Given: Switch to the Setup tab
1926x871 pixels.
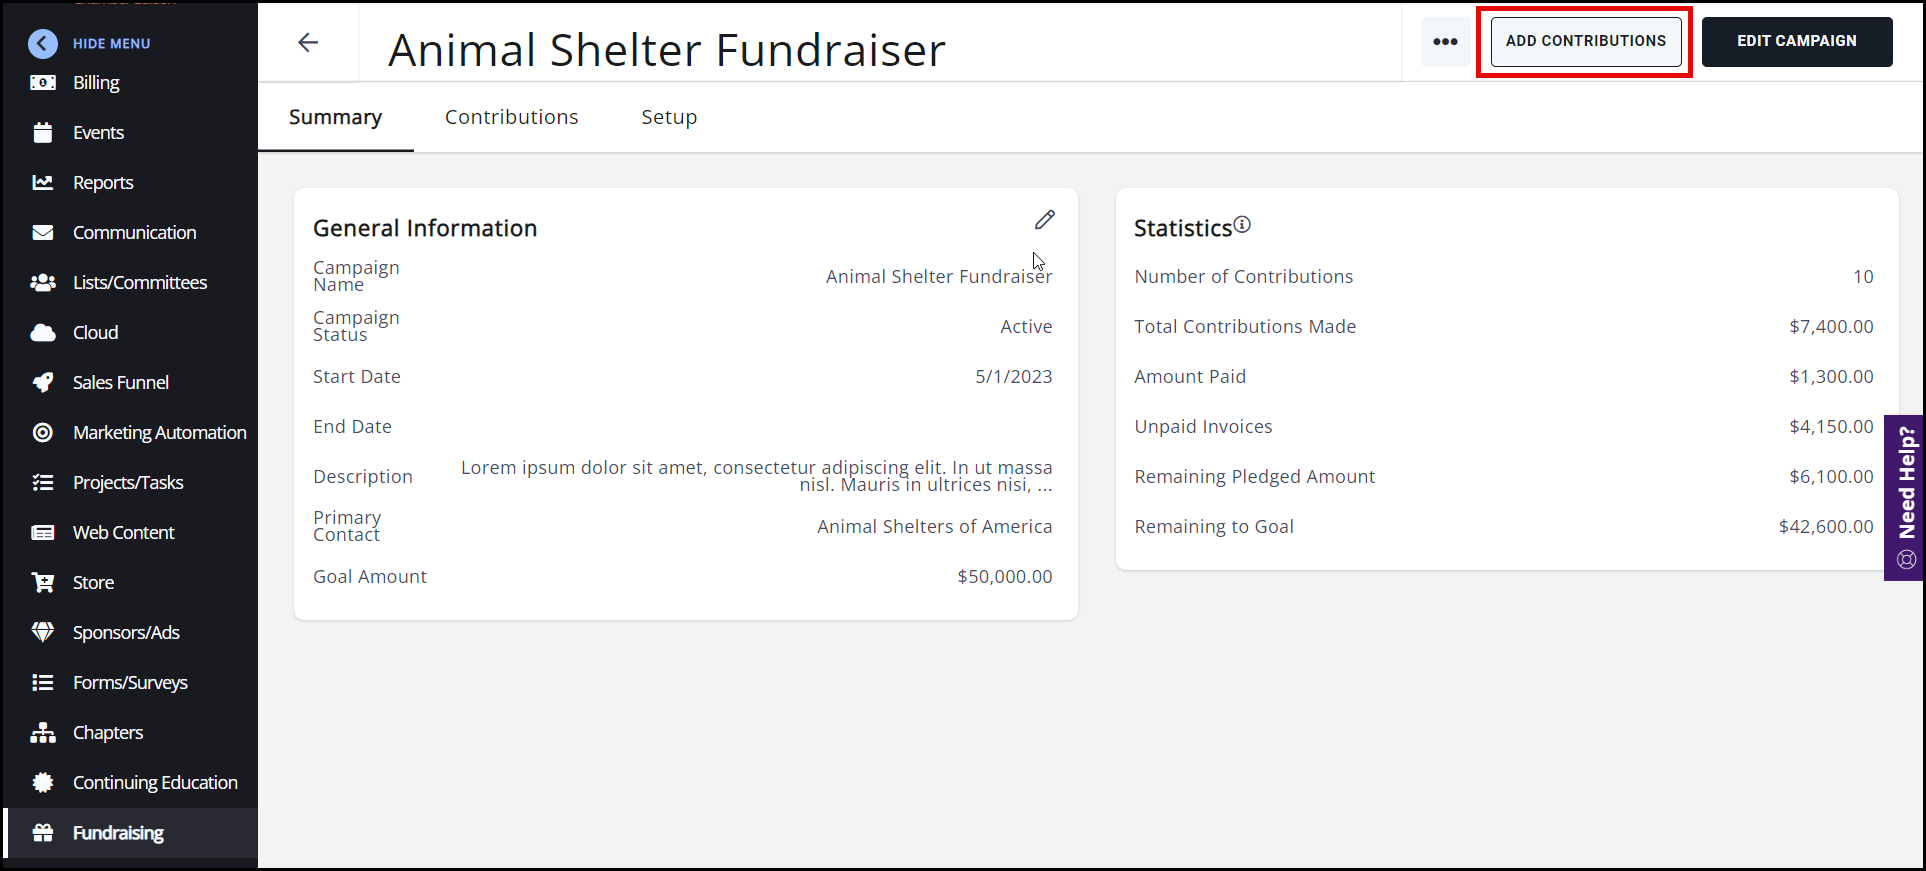Looking at the screenshot, I should pos(669,117).
